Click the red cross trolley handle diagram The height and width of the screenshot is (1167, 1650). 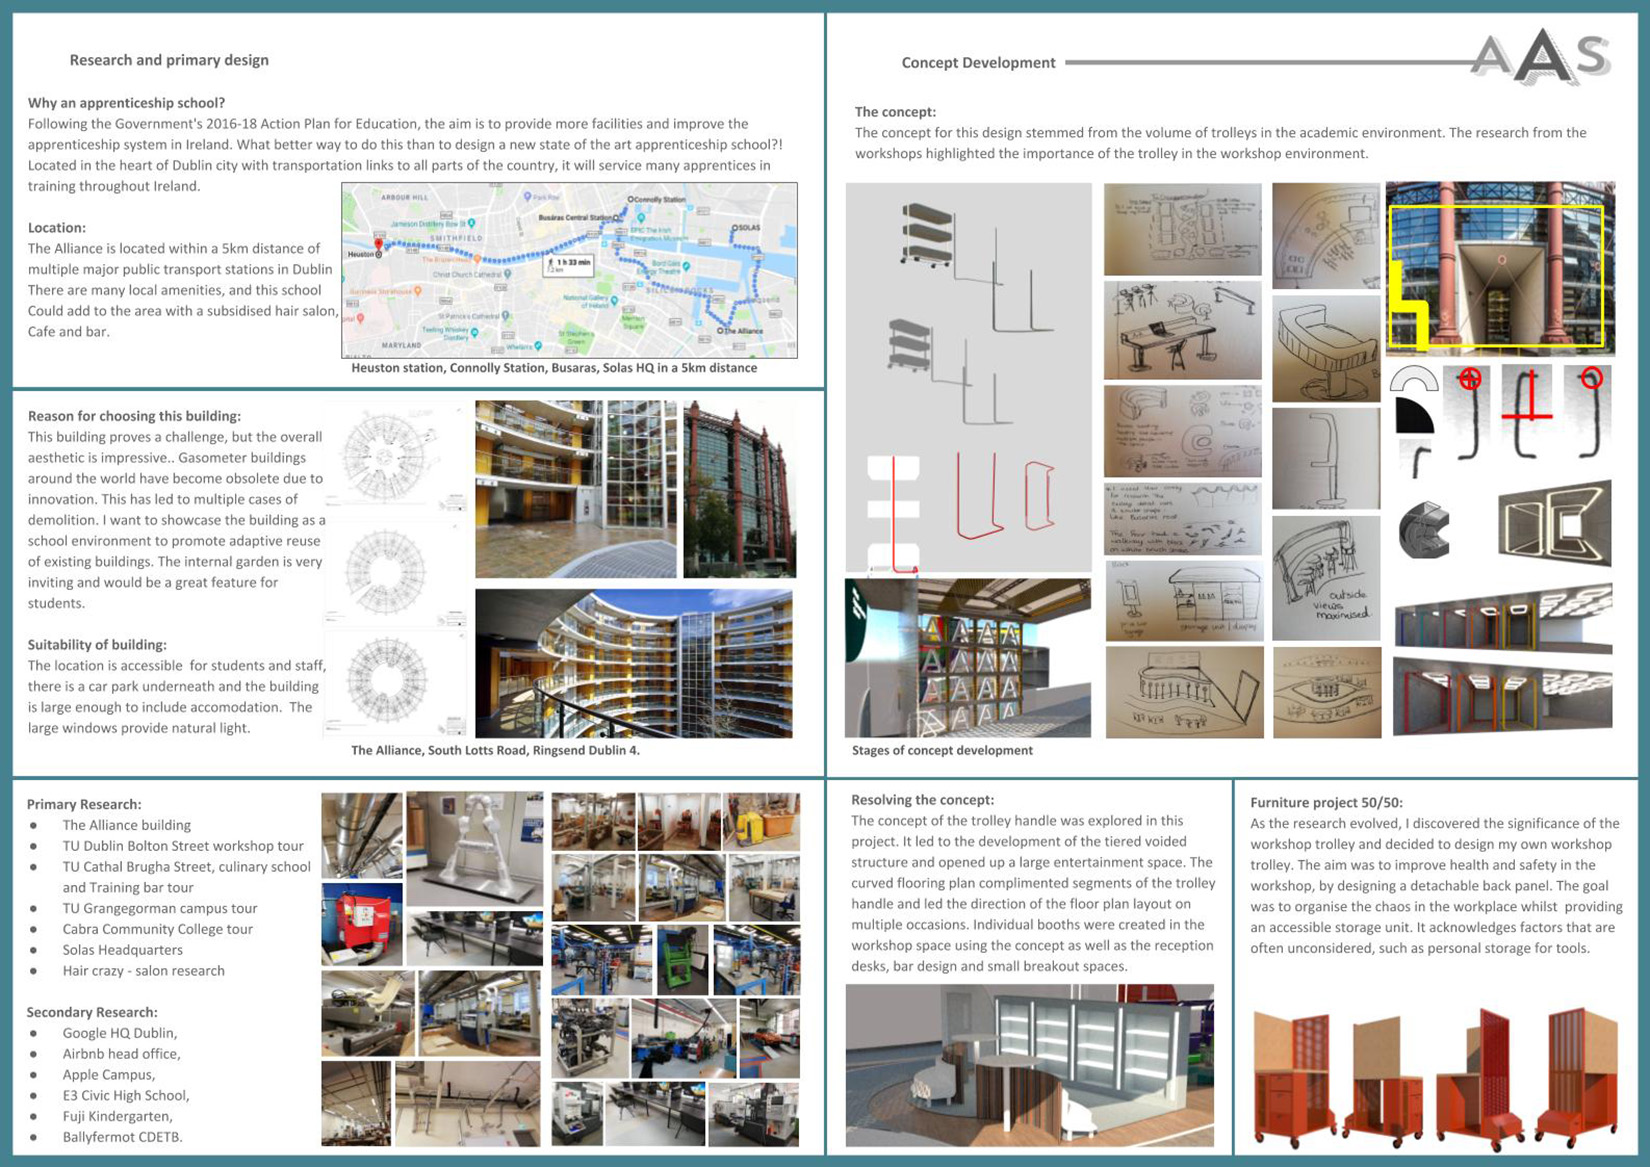1526,411
